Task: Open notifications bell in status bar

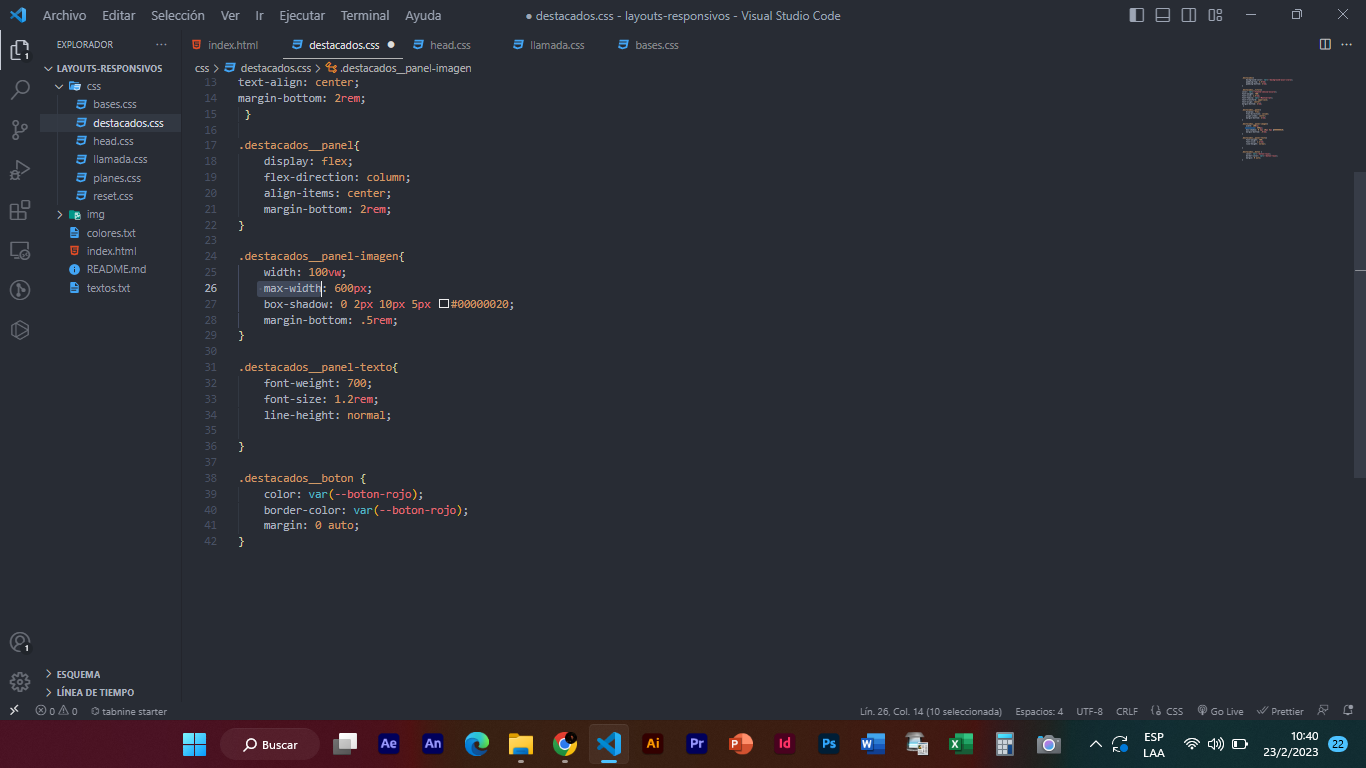Action: tap(1349, 711)
